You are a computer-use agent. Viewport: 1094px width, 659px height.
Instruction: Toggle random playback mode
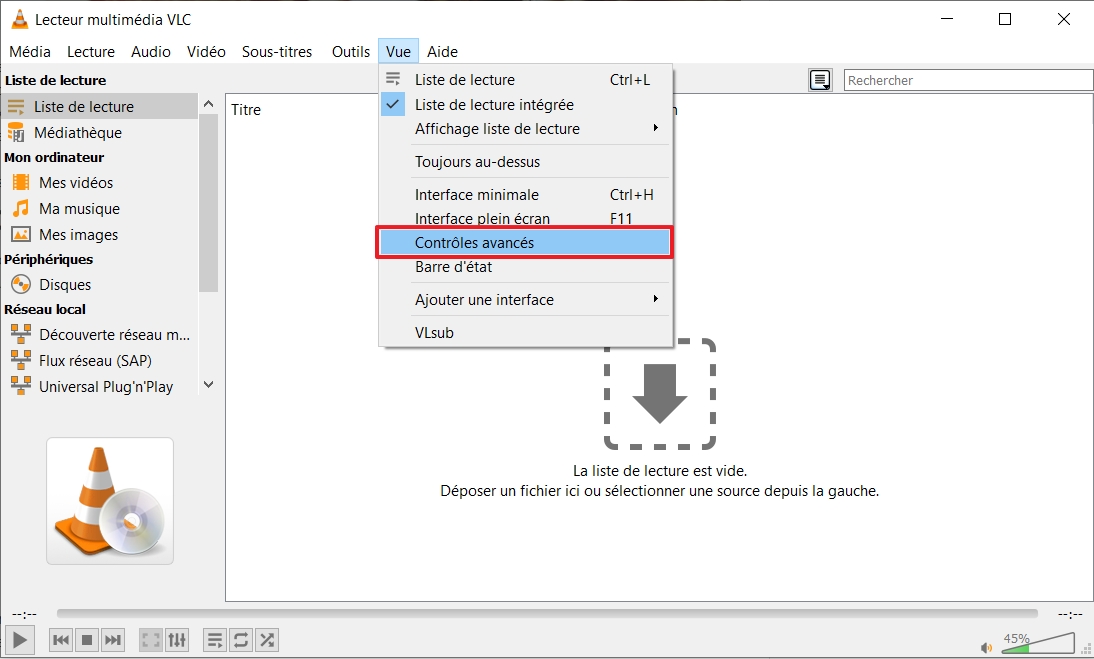click(x=267, y=640)
